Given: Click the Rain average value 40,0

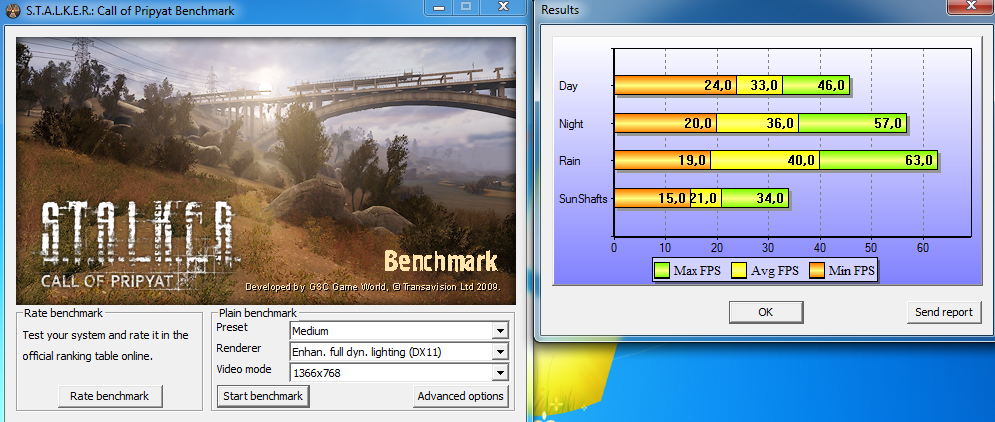Looking at the screenshot, I should click(x=801, y=161).
